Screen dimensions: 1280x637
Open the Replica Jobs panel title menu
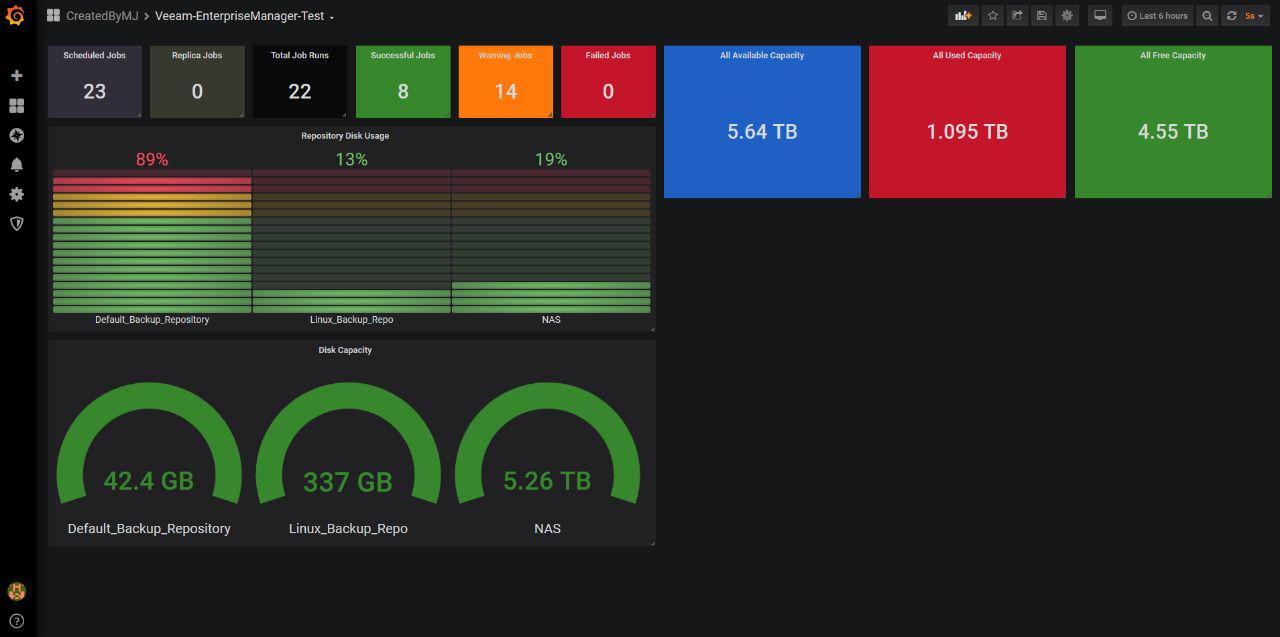click(x=197, y=55)
